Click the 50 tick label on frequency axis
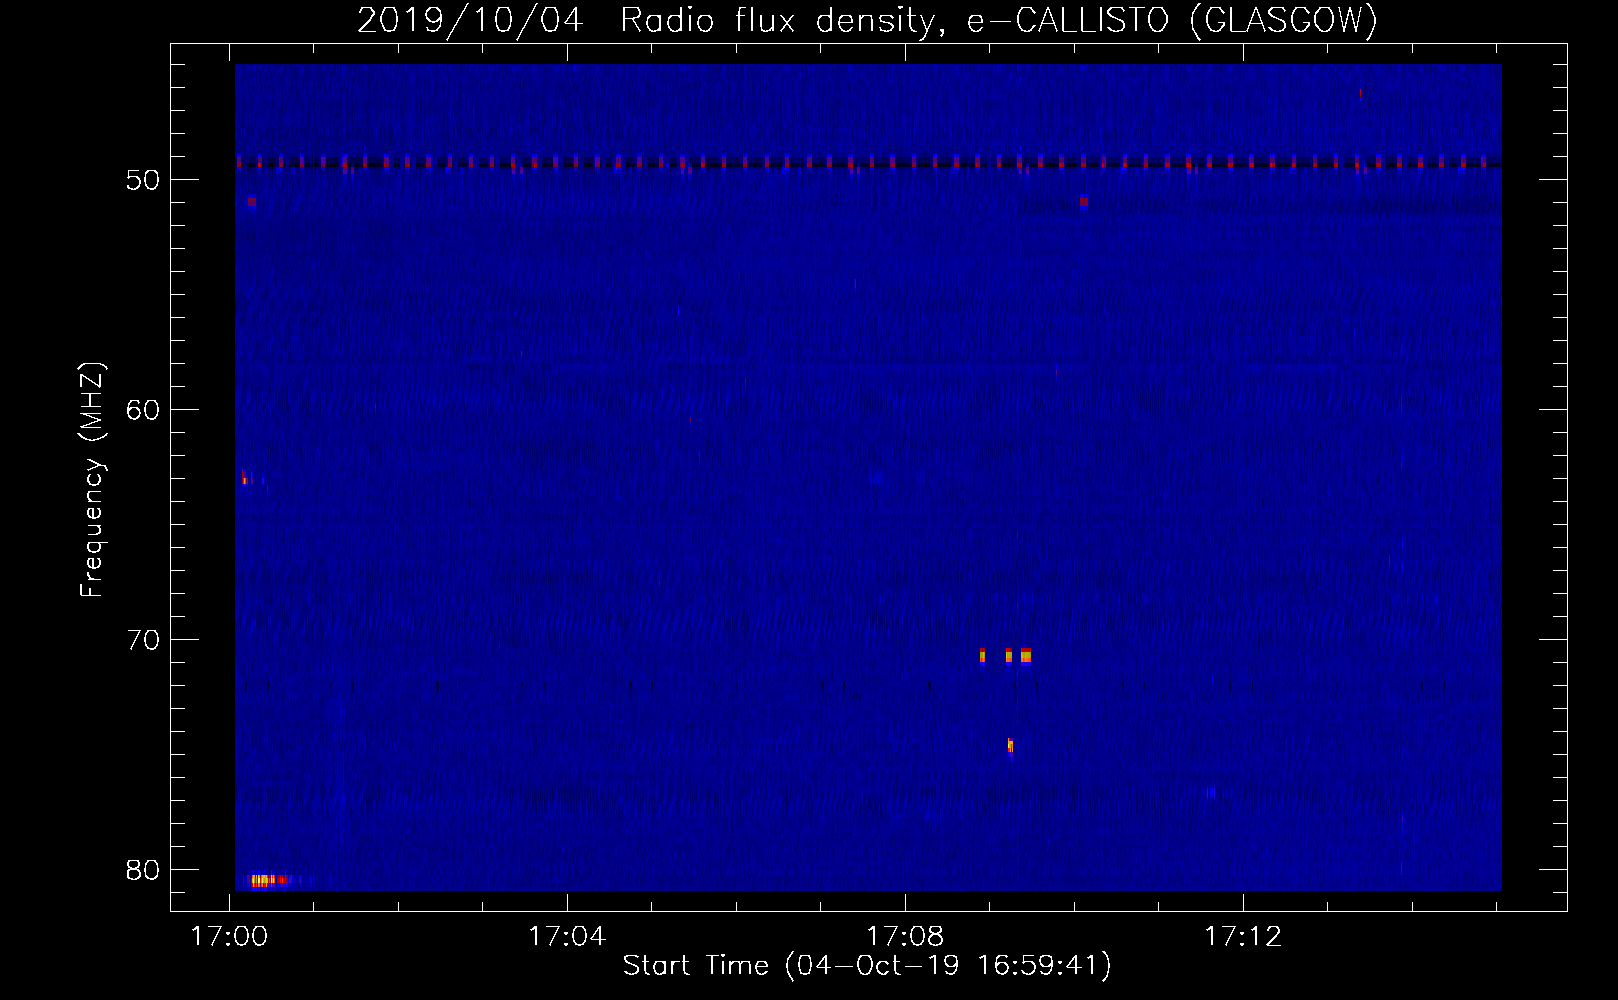The image size is (1618, 1000). (x=143, y=180)
